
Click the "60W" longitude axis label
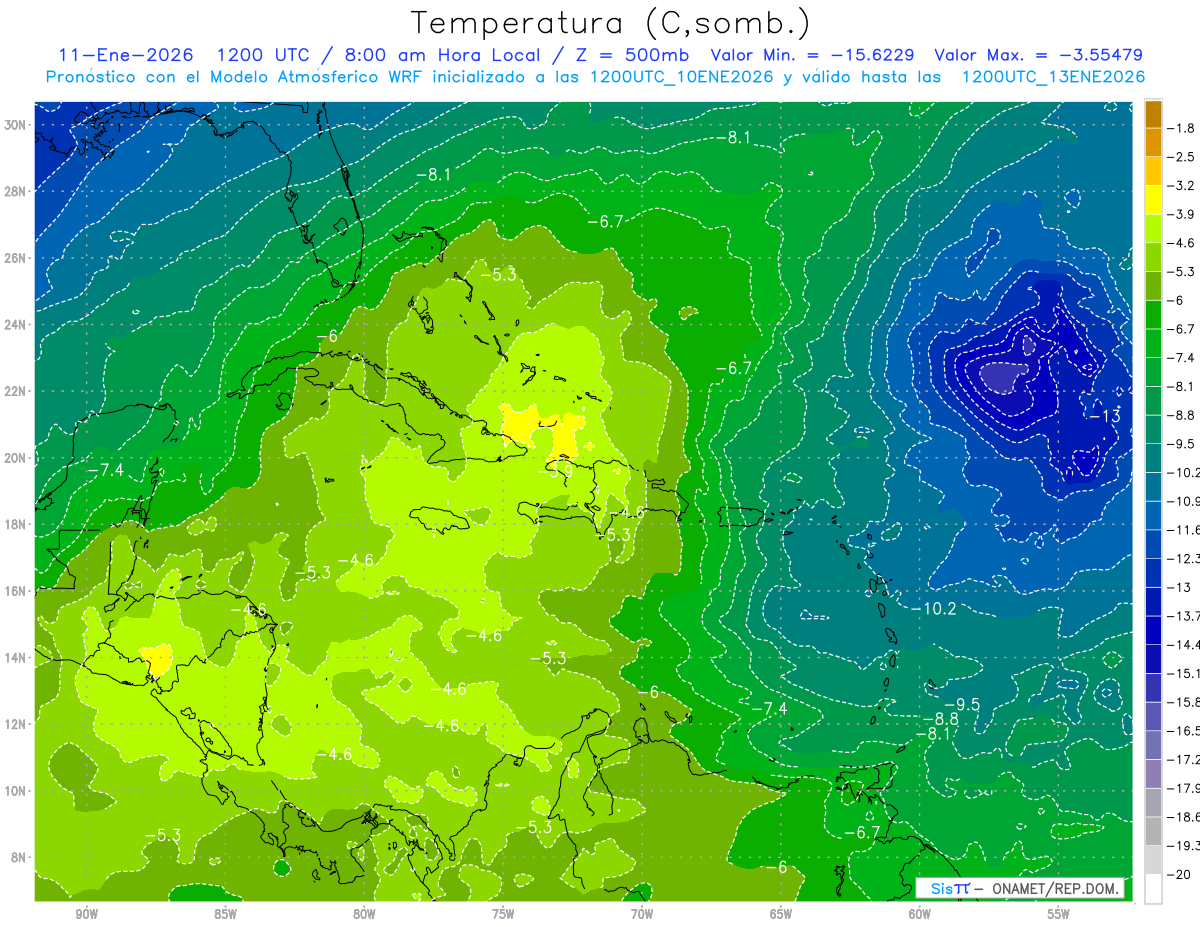pos(920,914)
